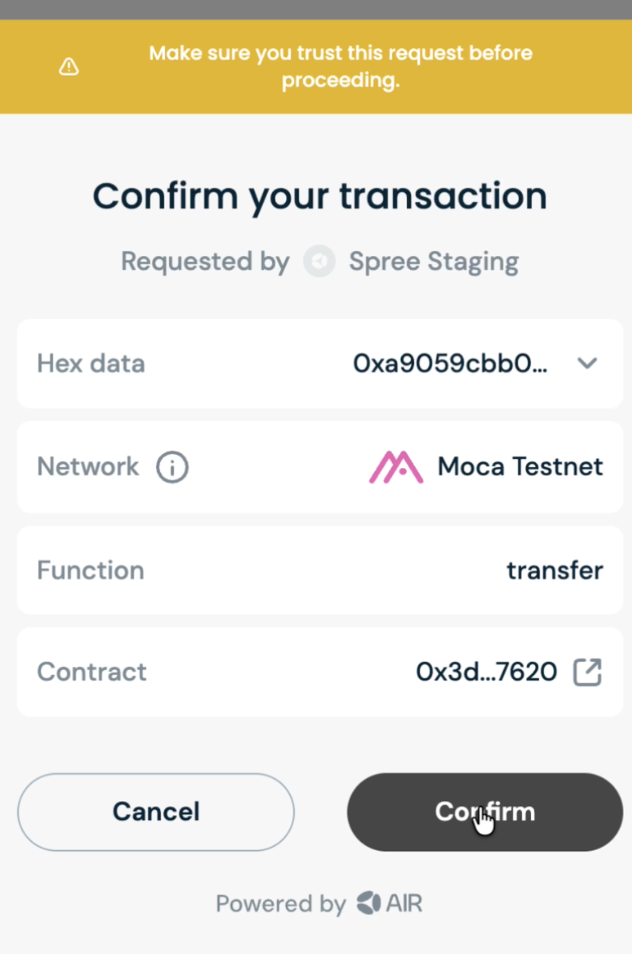This screenshot has height=954, width=632.
Task: Click the Moca Testnet logo icon
Action: click(x=396, y=467)
